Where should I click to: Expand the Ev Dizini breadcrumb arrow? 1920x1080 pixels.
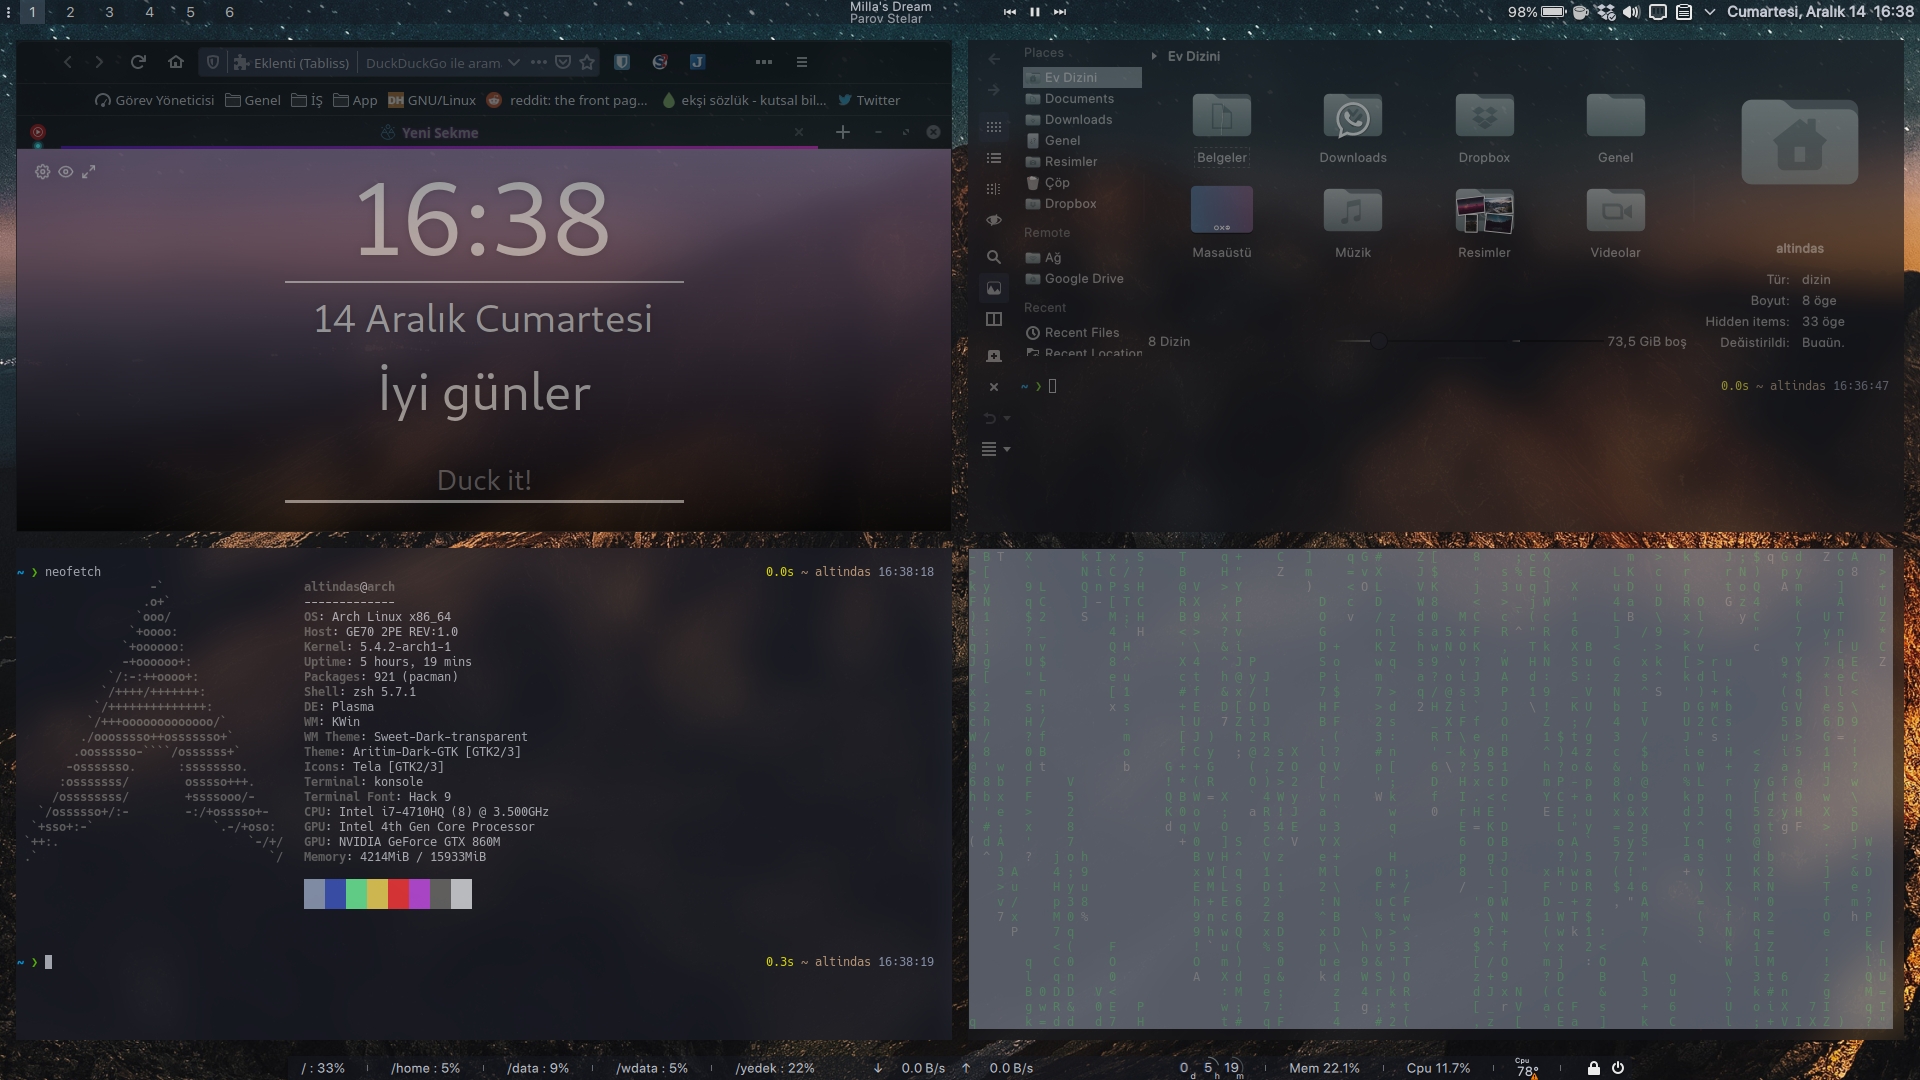tap(1154, 56)
